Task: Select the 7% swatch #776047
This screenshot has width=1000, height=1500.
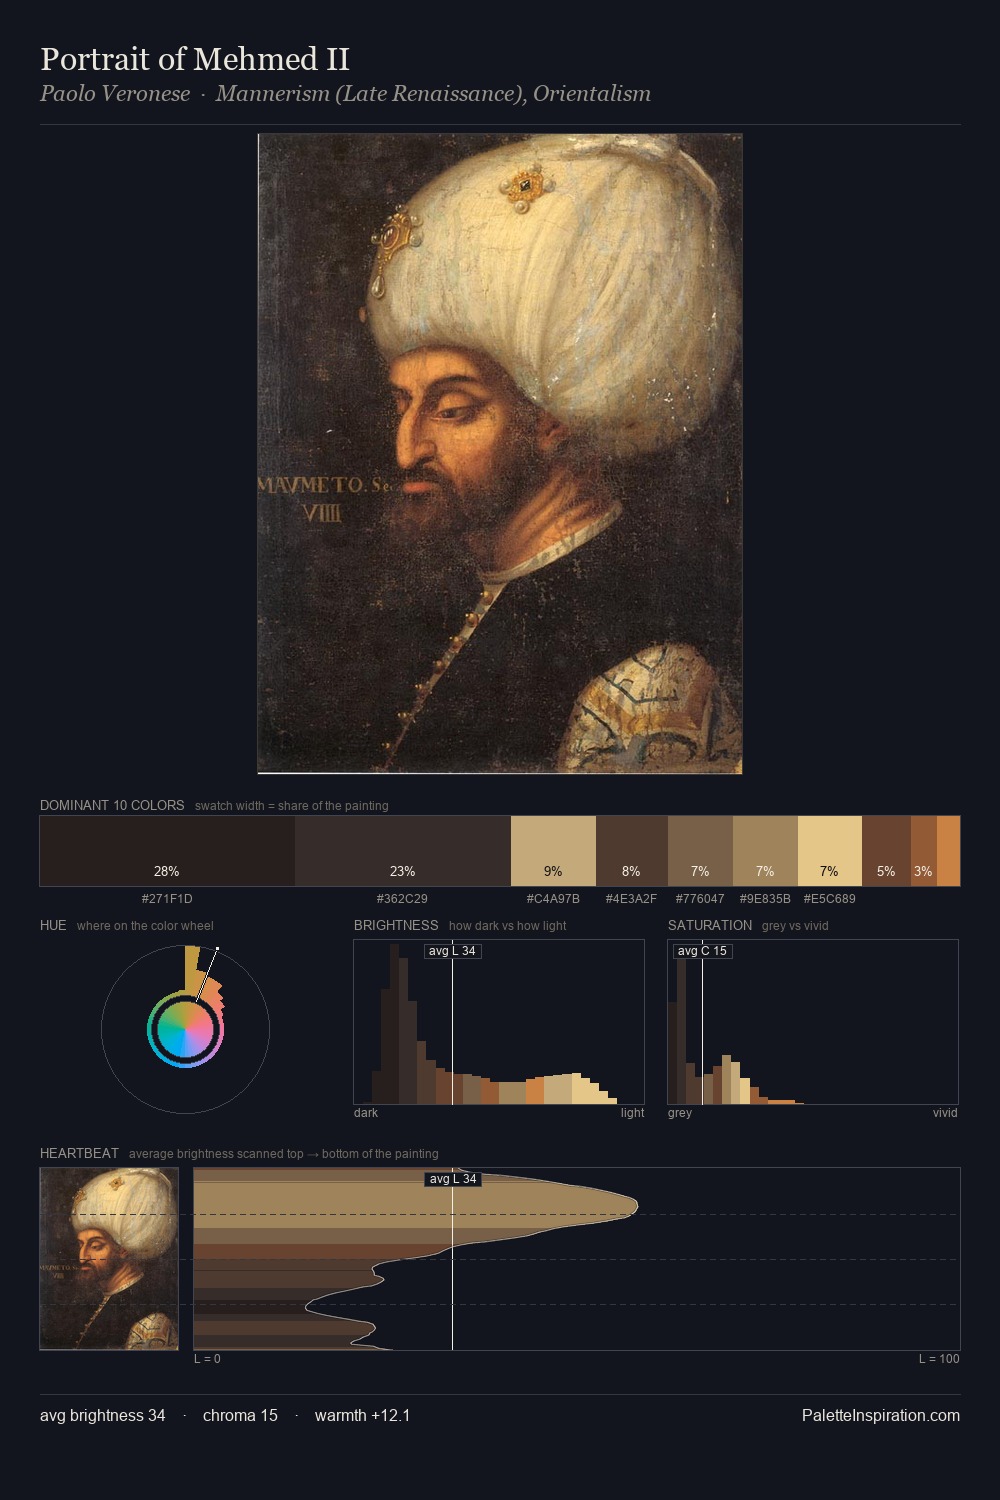Action: tap(700, 851)
